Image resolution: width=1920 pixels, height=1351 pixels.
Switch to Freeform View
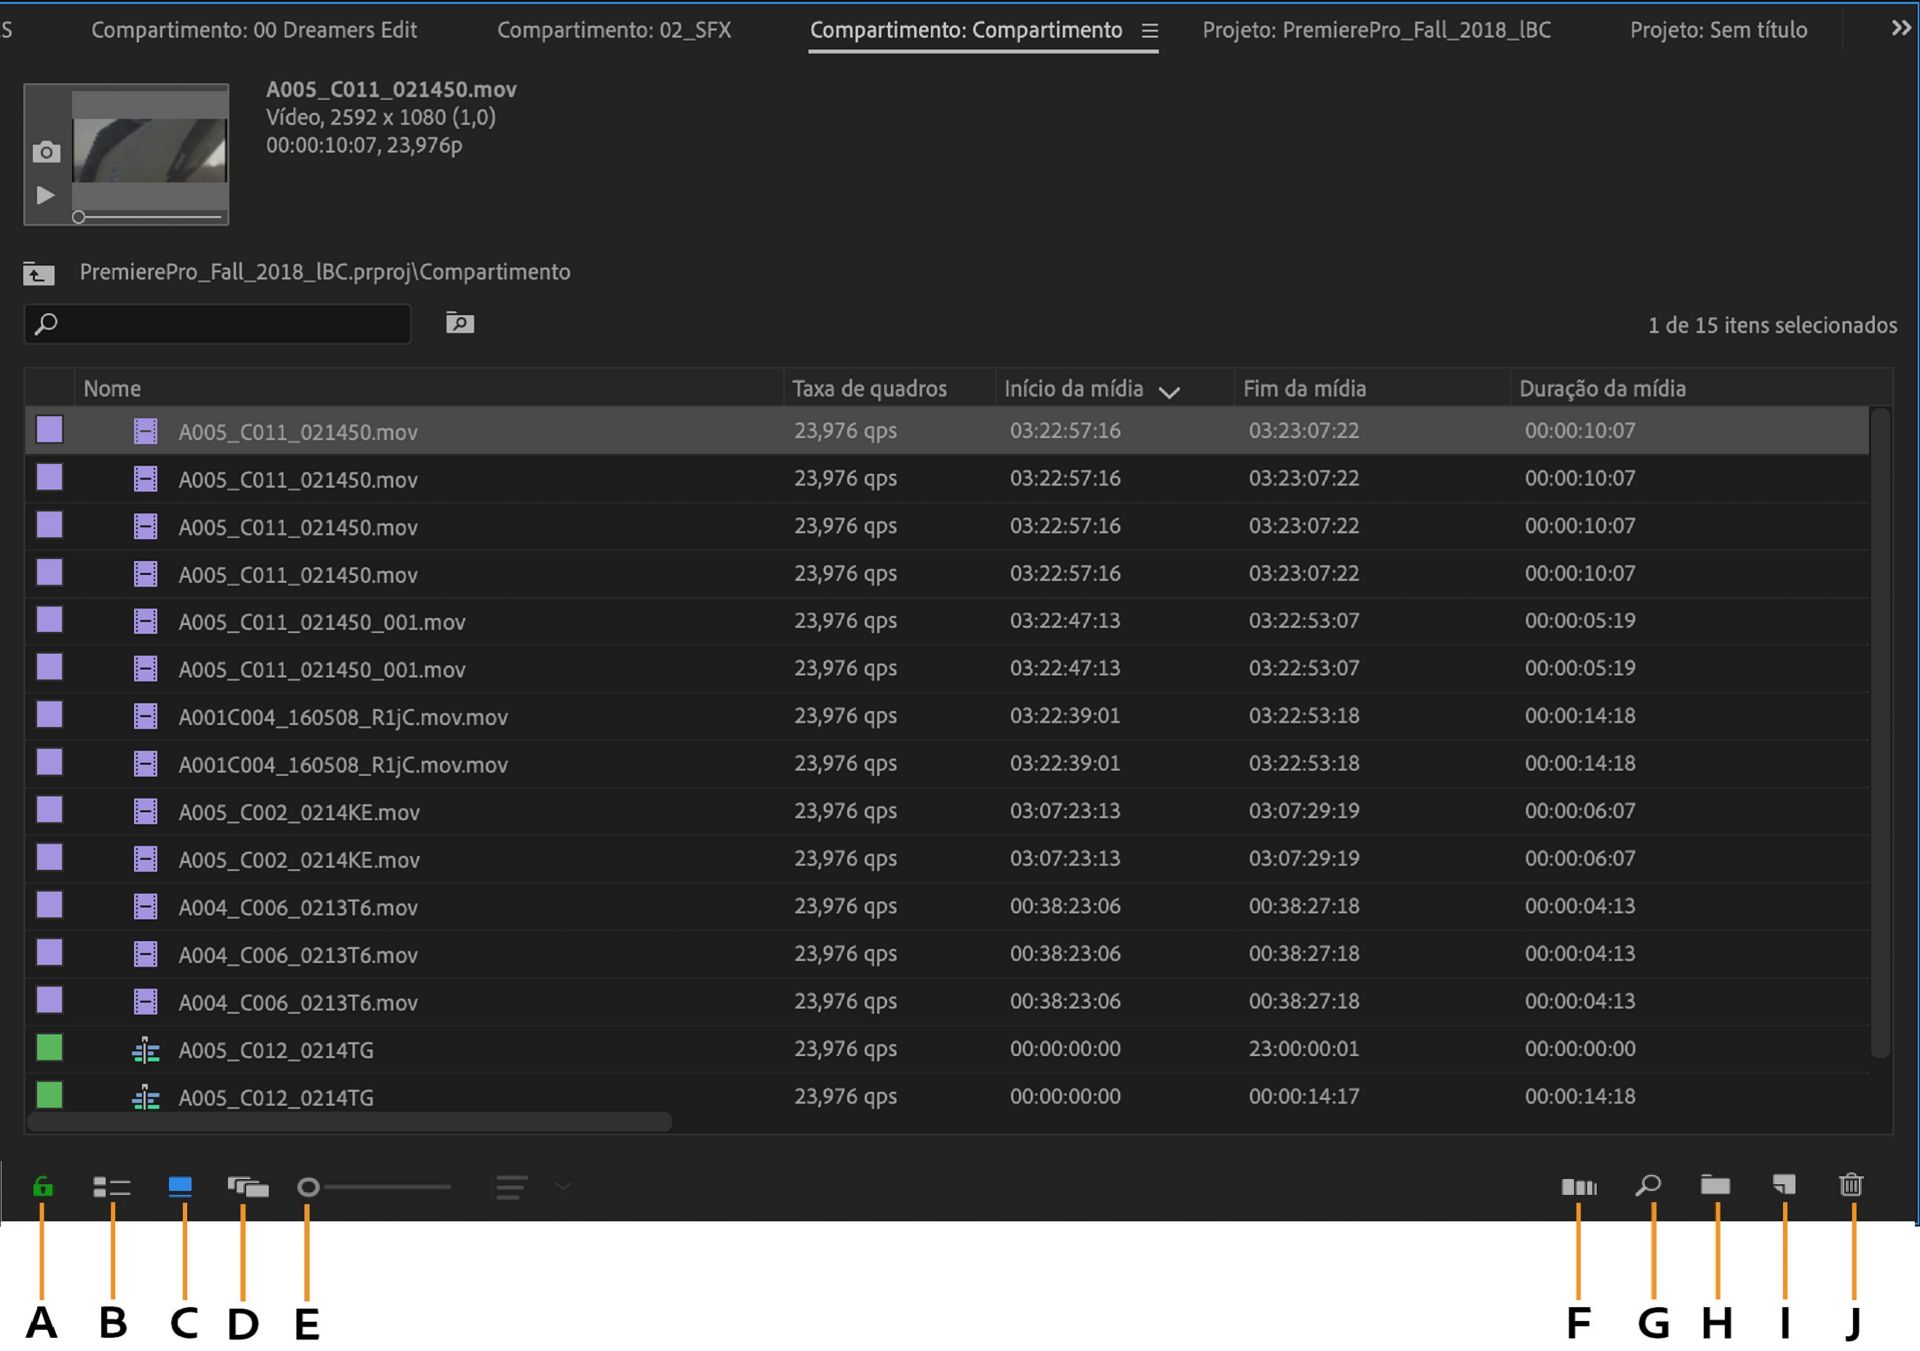pos(248,1187)
